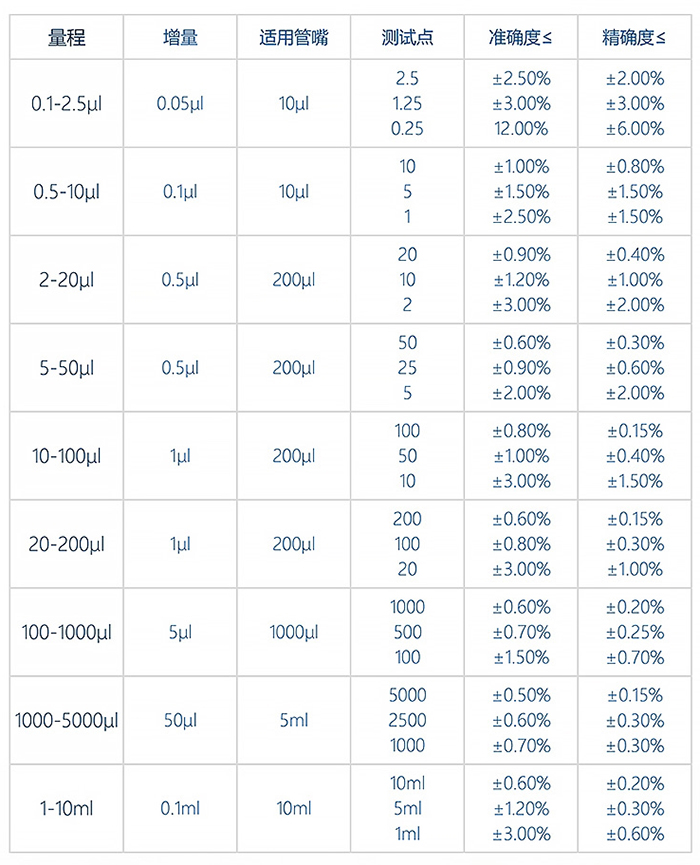Viewport: 700px width, 865px height.
Task: Click the 12.00% accuracy value
Action: tap(521, 128)
